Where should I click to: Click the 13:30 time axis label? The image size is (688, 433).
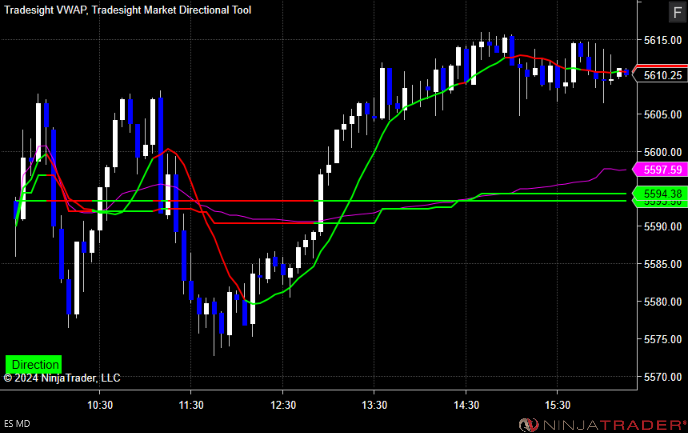pyautogui.click(x=374, y=405)
